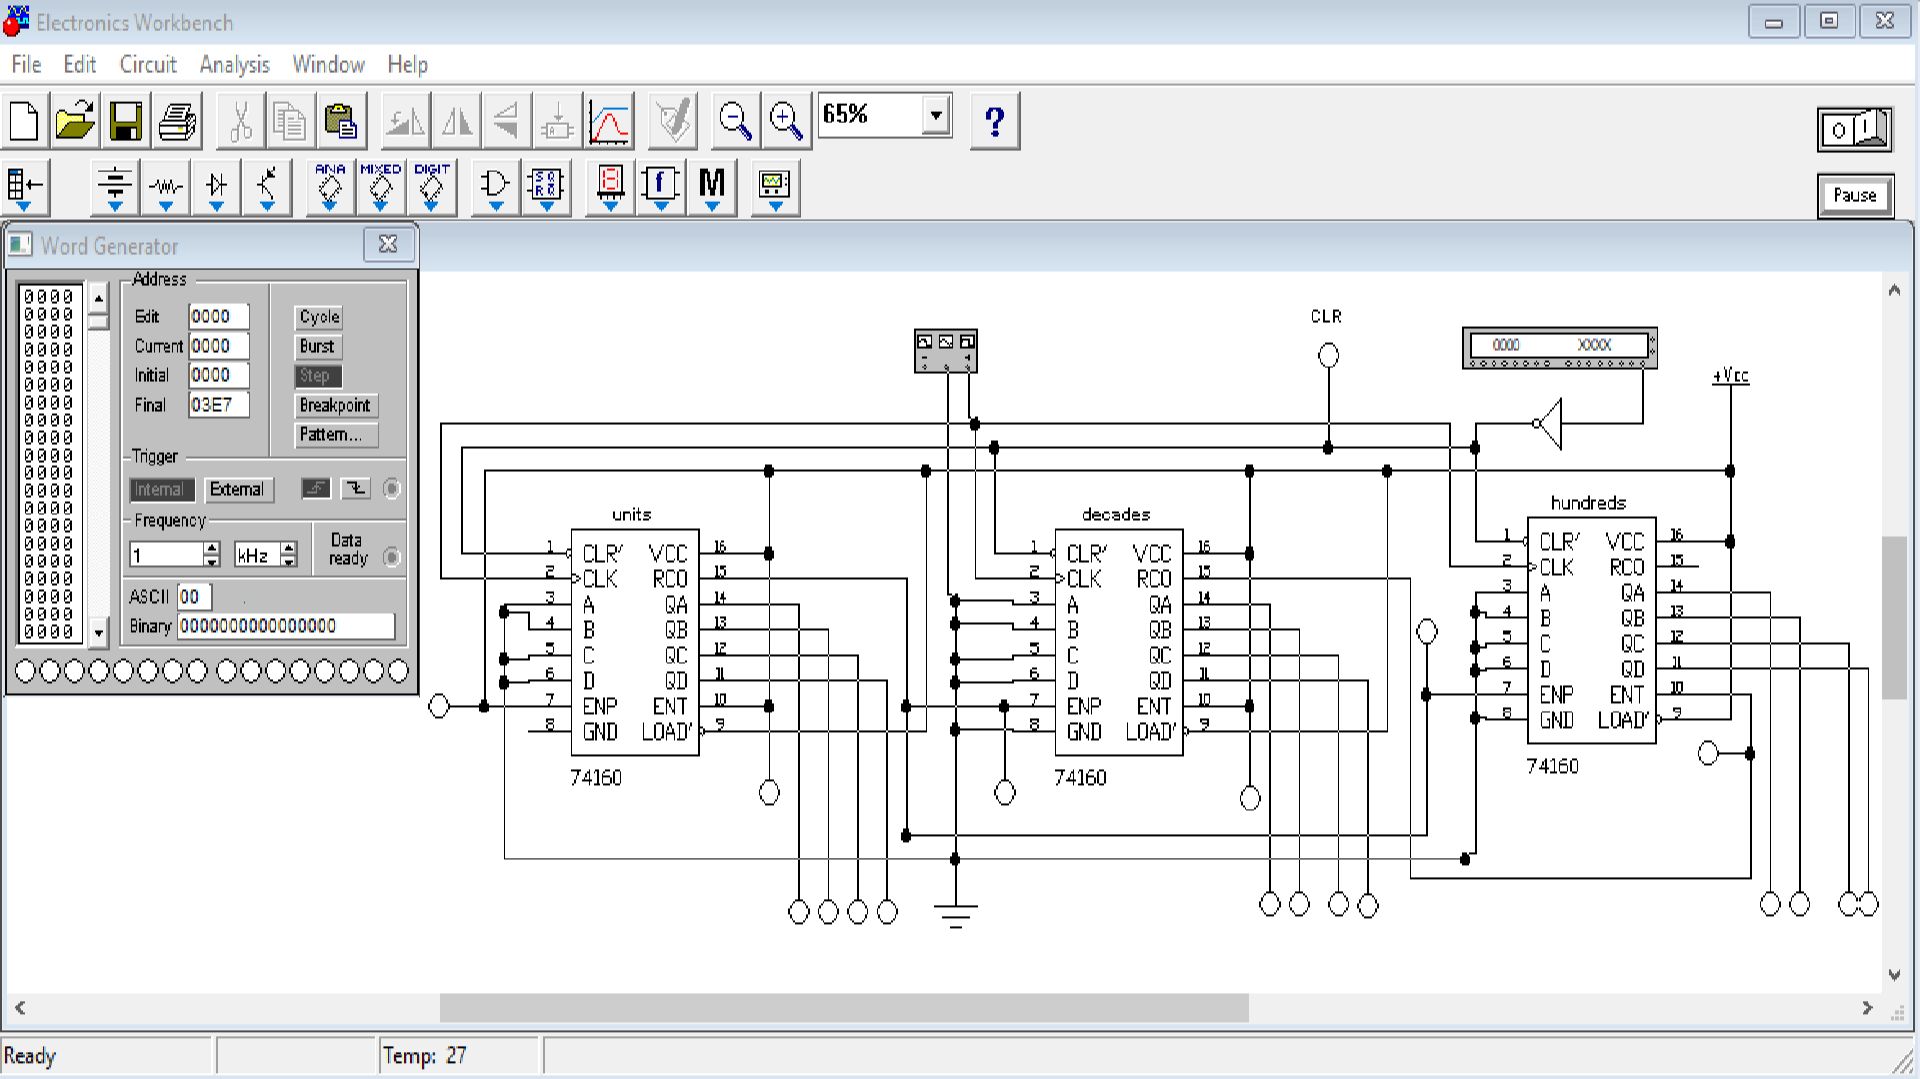Click the Final address input field

(219, 405)
